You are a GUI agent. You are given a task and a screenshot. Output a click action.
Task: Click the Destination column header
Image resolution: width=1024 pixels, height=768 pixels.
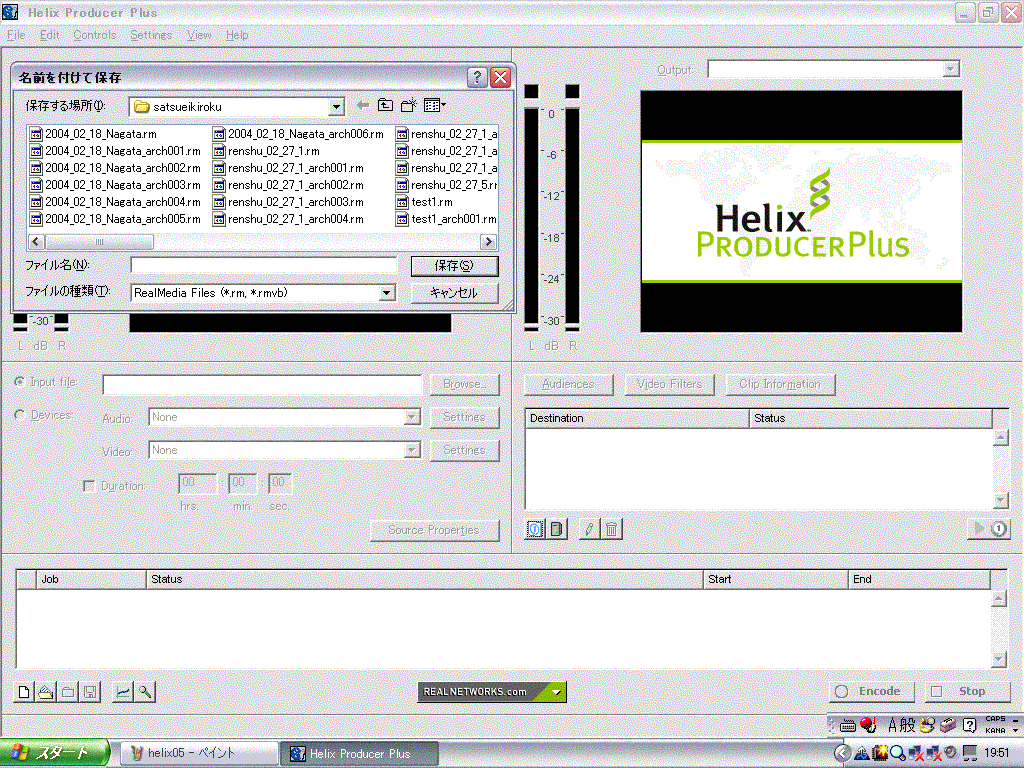(637, 418)
